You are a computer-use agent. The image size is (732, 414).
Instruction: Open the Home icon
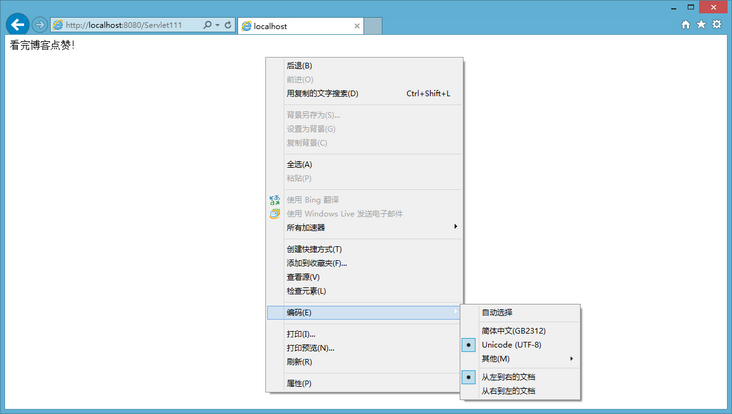click(686, 25)
